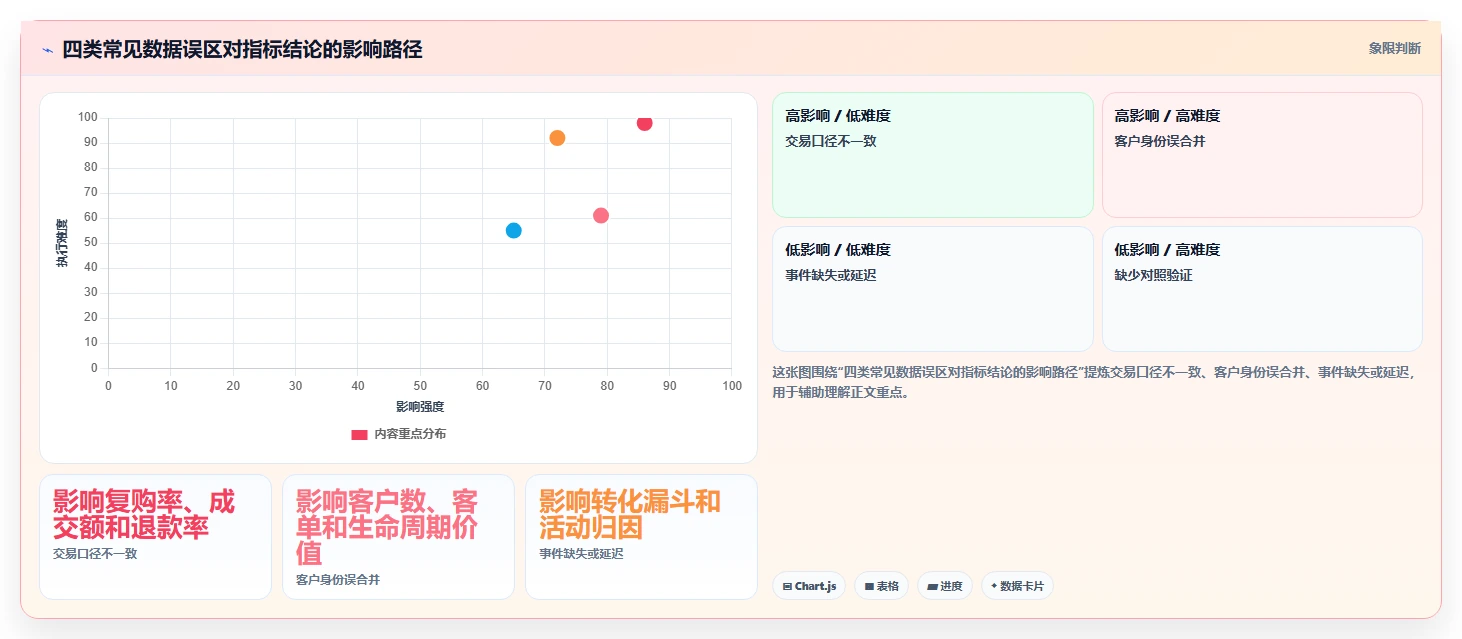Click 事件缺失或延迟 caption under orange headline

[x=581, y=553]
